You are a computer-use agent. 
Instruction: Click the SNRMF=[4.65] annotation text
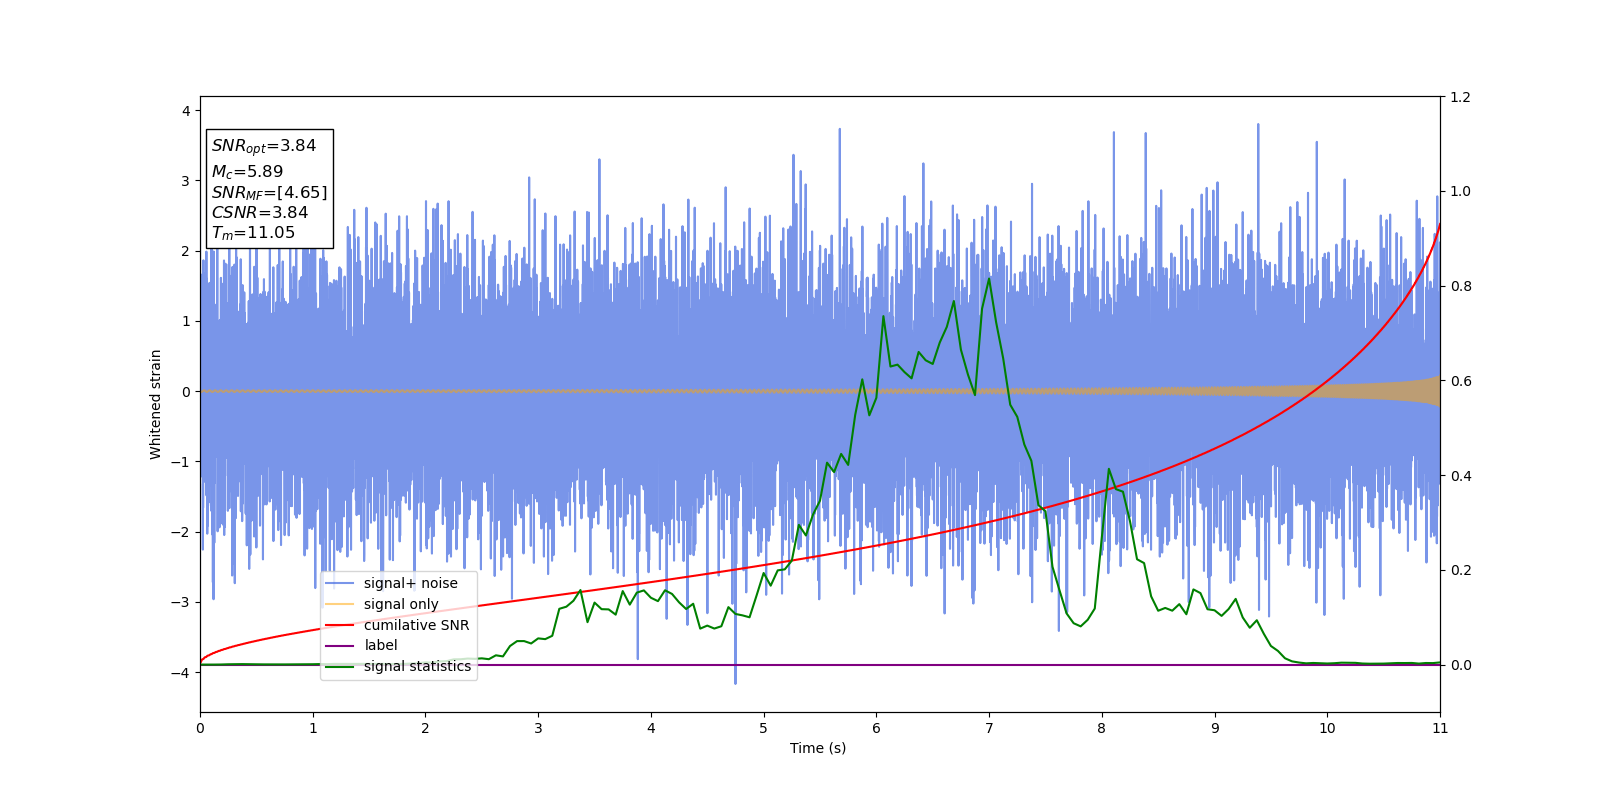point(269,193)
